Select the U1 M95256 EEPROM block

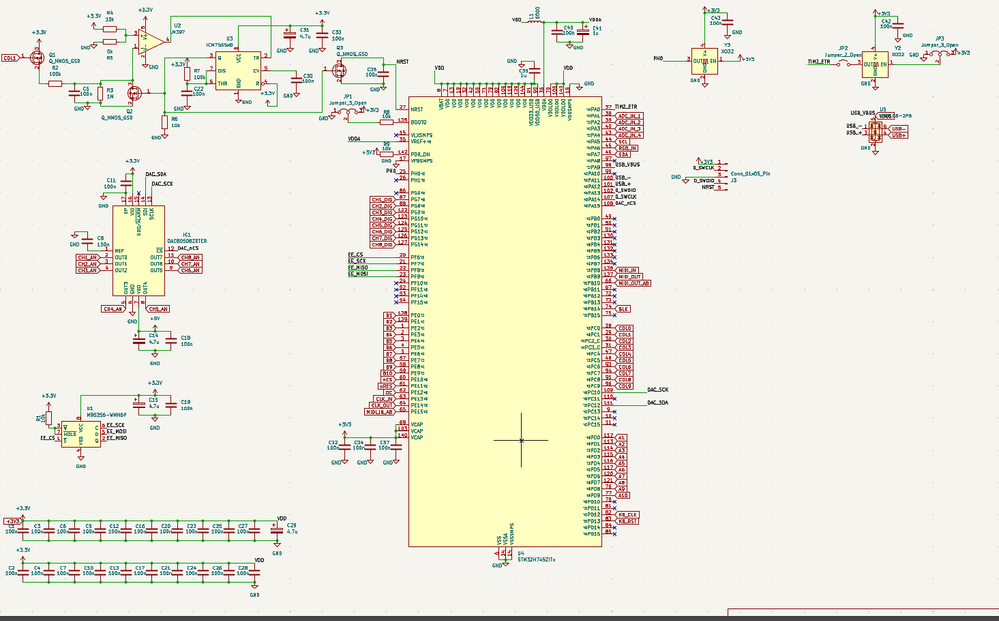[x=81, y=434]
